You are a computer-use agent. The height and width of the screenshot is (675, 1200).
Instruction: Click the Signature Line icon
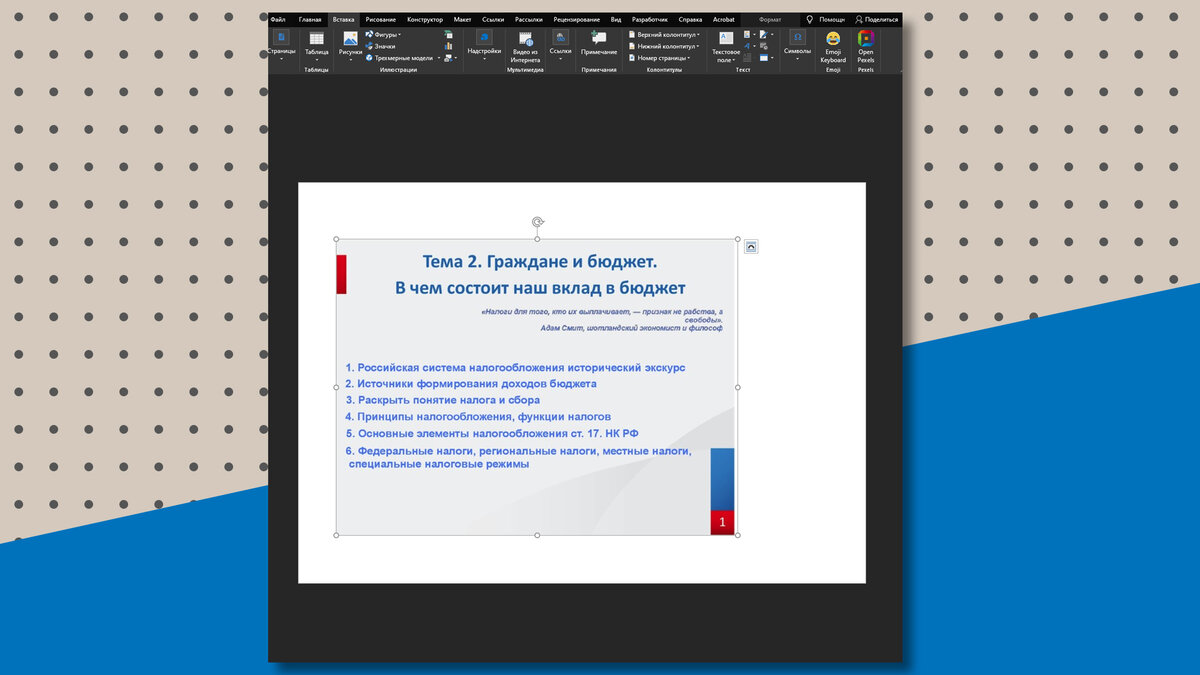coord(766,34)
